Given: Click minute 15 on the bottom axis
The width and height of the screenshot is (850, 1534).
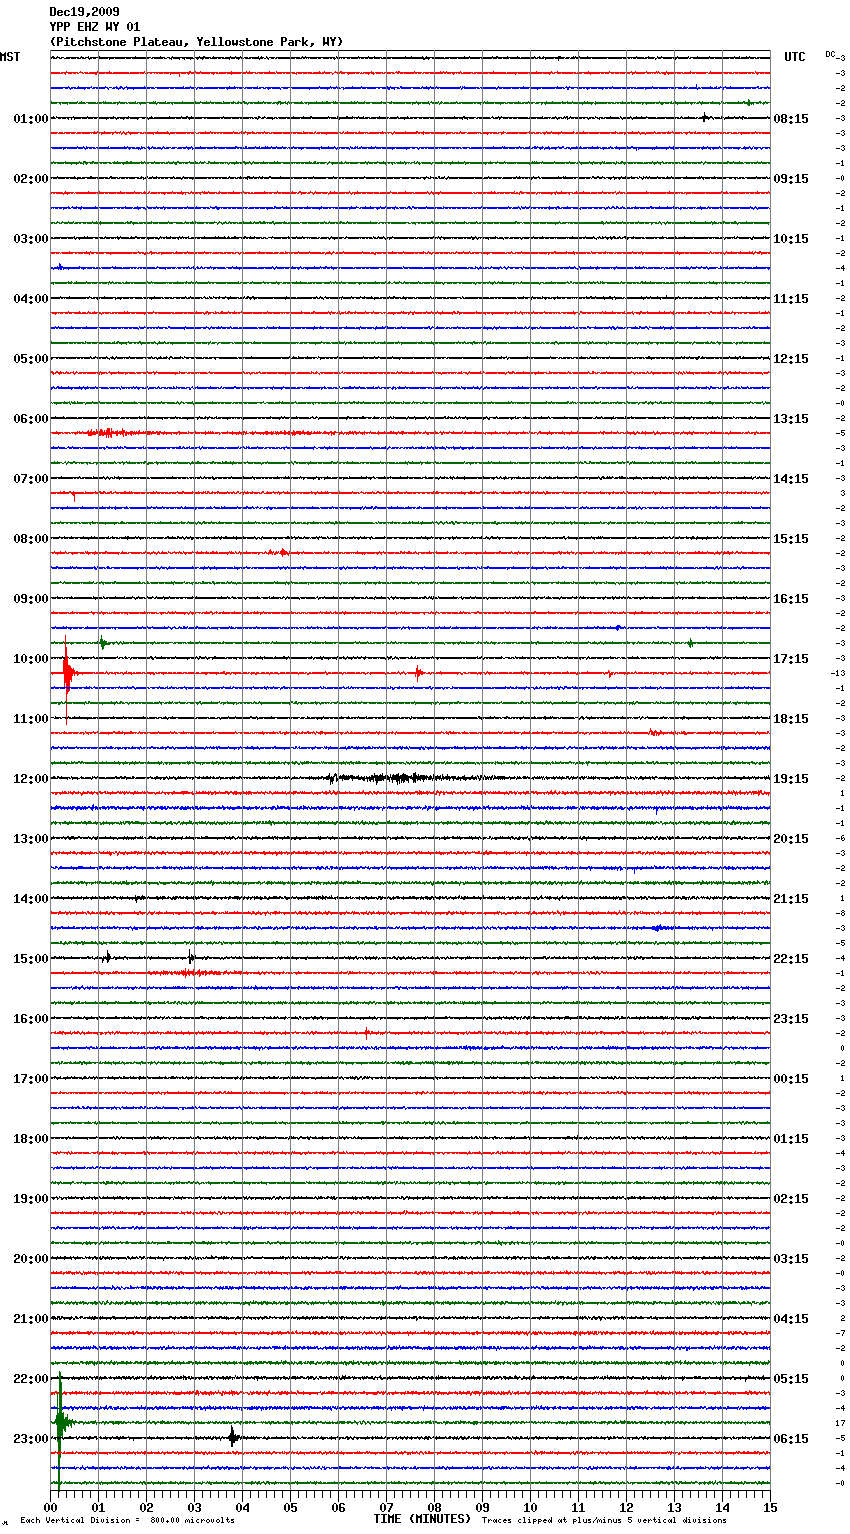Looking at the screenshot, I should (x=770, y=1507).
